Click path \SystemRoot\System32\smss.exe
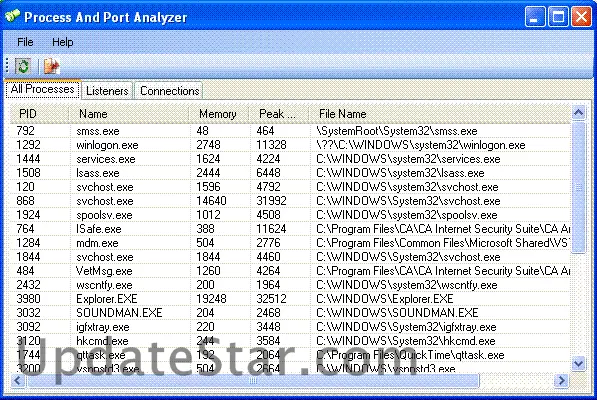Viewport: 597px width, 400px height. [x=397, y=131]
